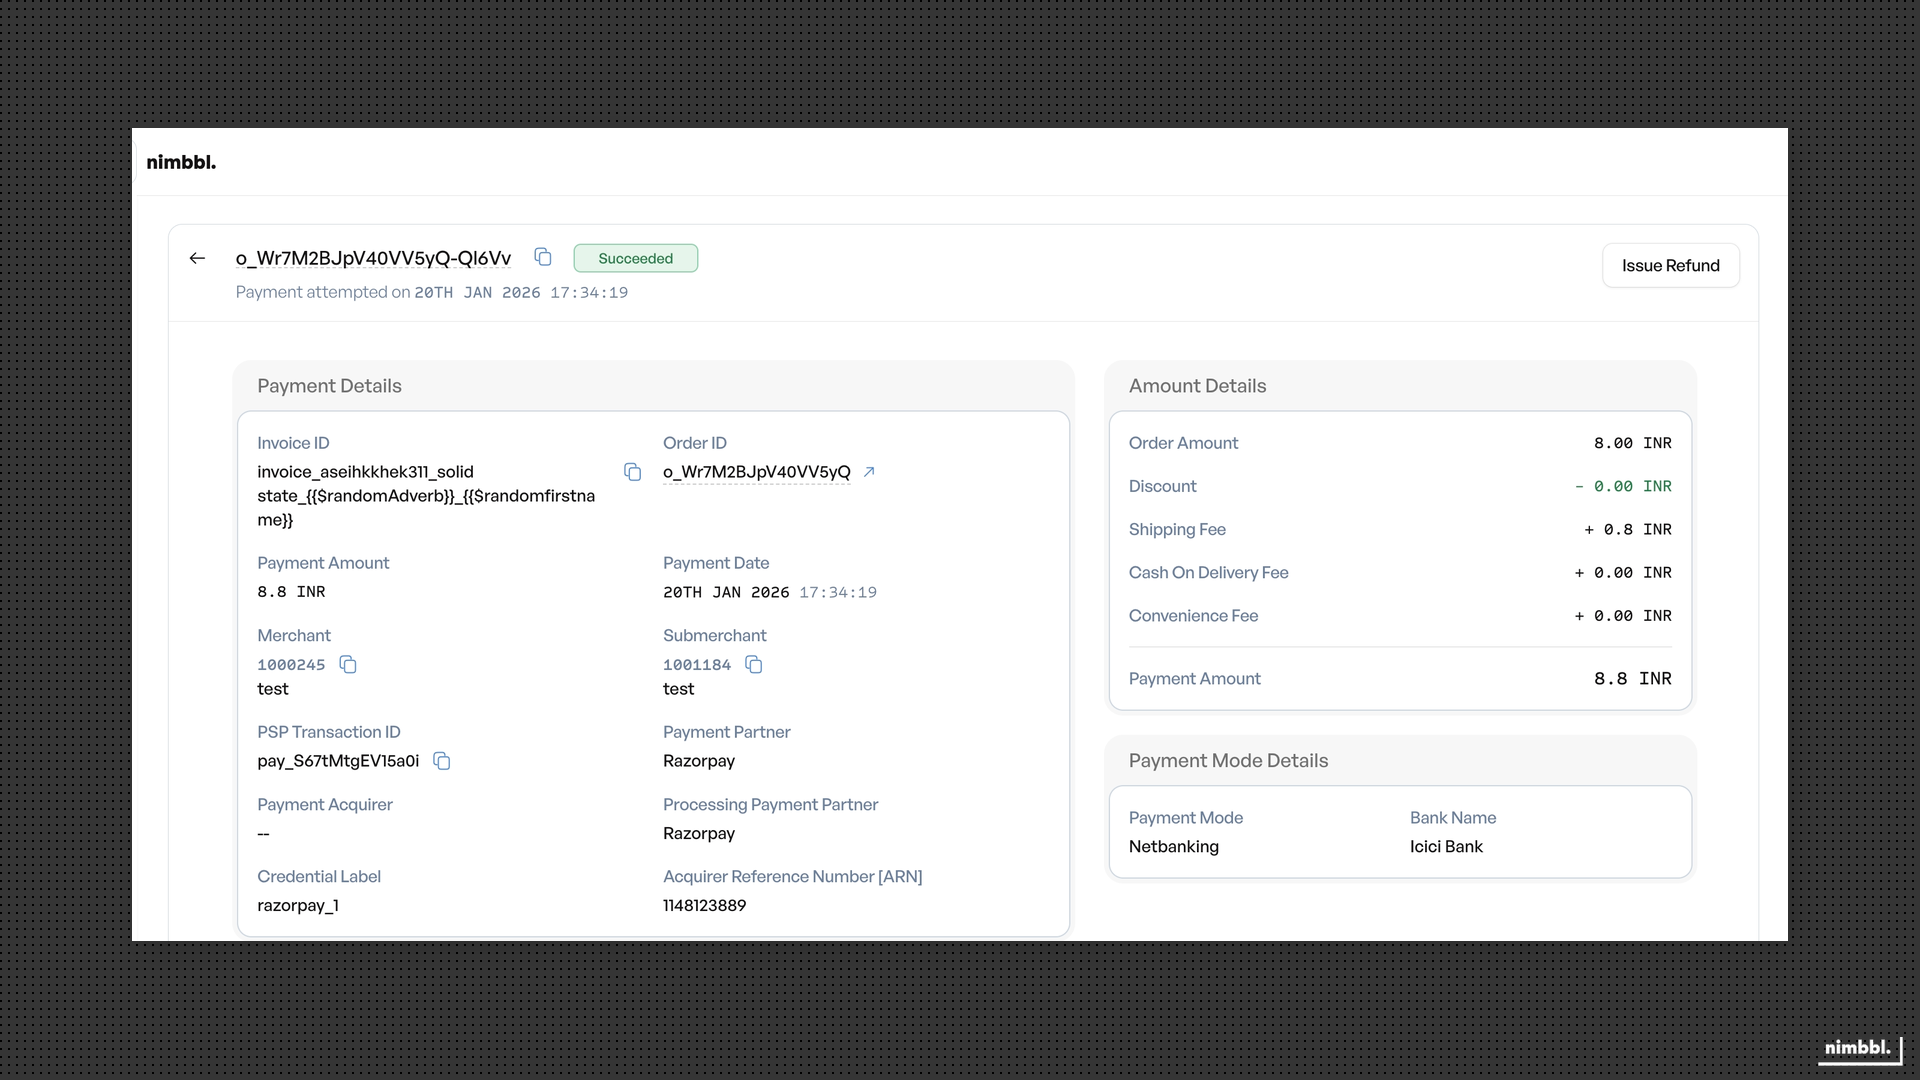Copy the PSP Transaction ID
Screen dimensions: 1920x1080
click(x=442, y=761)
